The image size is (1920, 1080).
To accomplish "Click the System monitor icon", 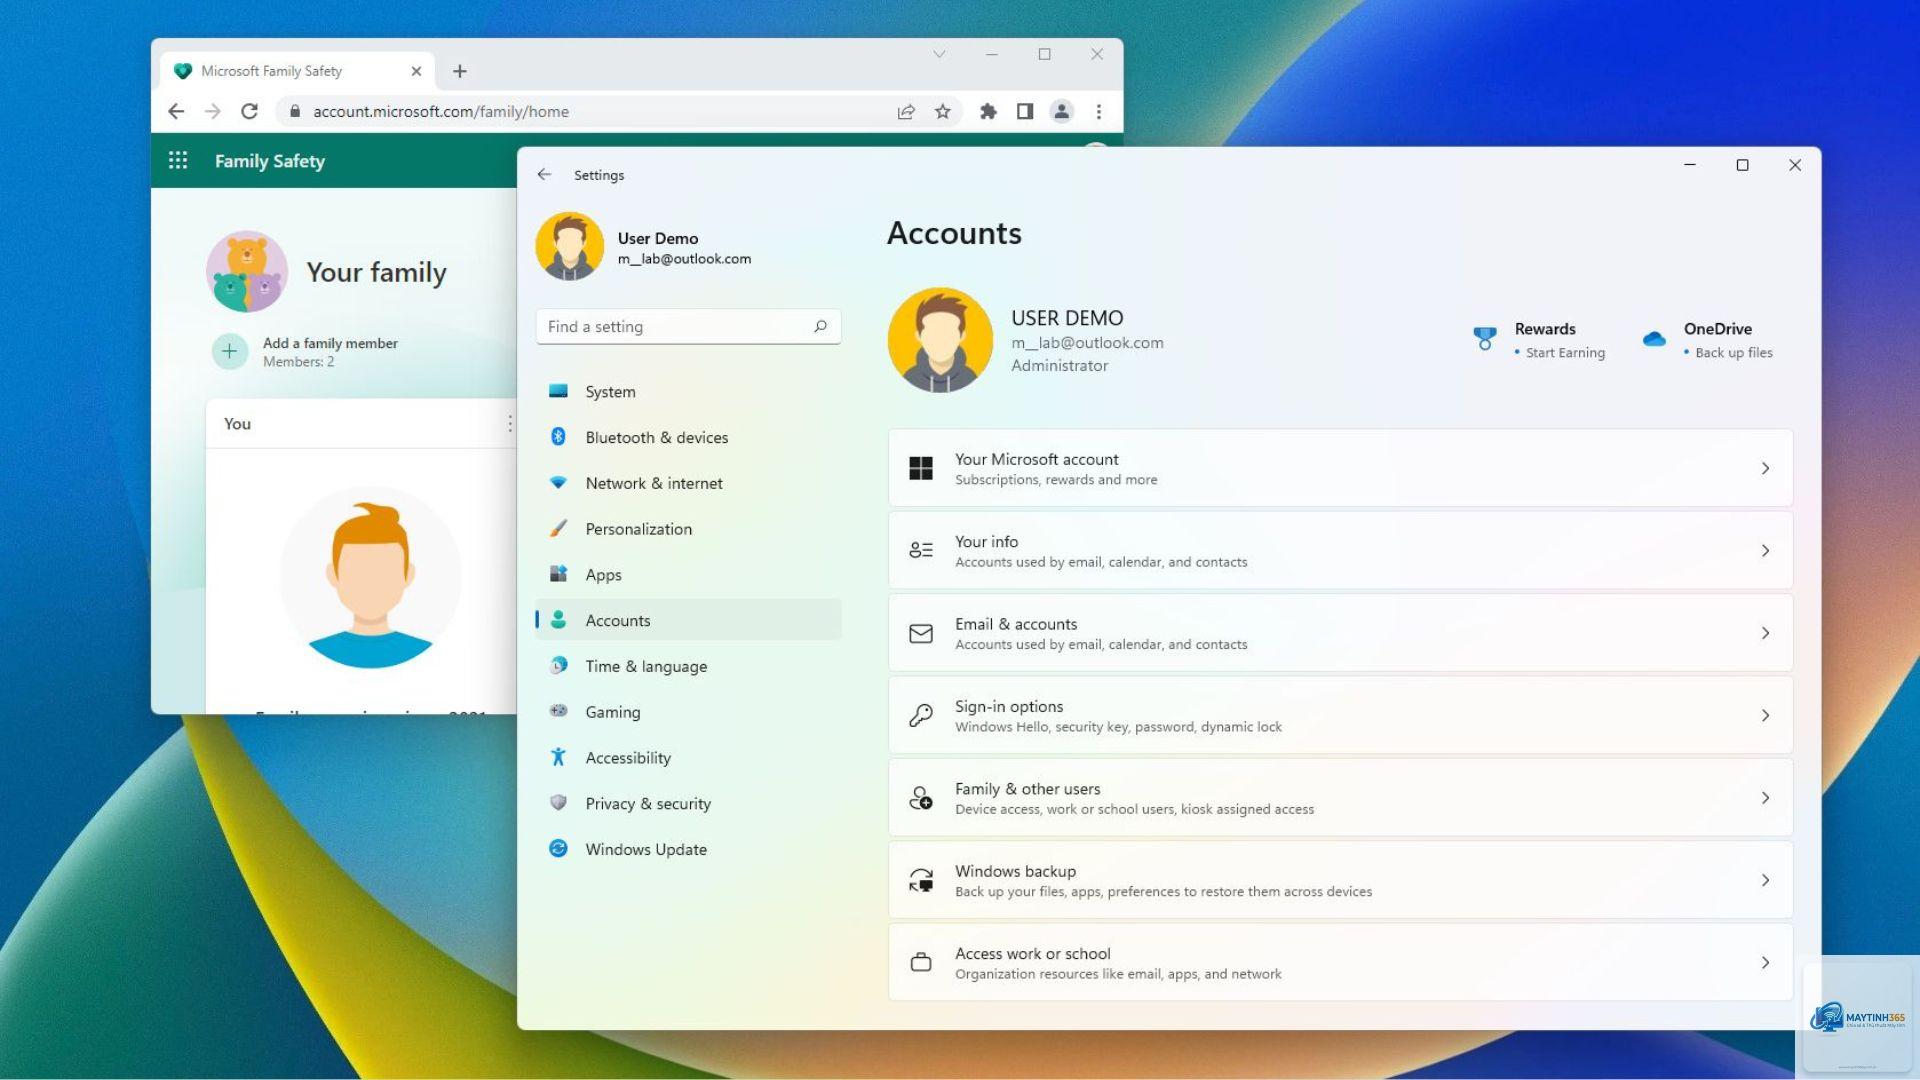I will point(558,391).
